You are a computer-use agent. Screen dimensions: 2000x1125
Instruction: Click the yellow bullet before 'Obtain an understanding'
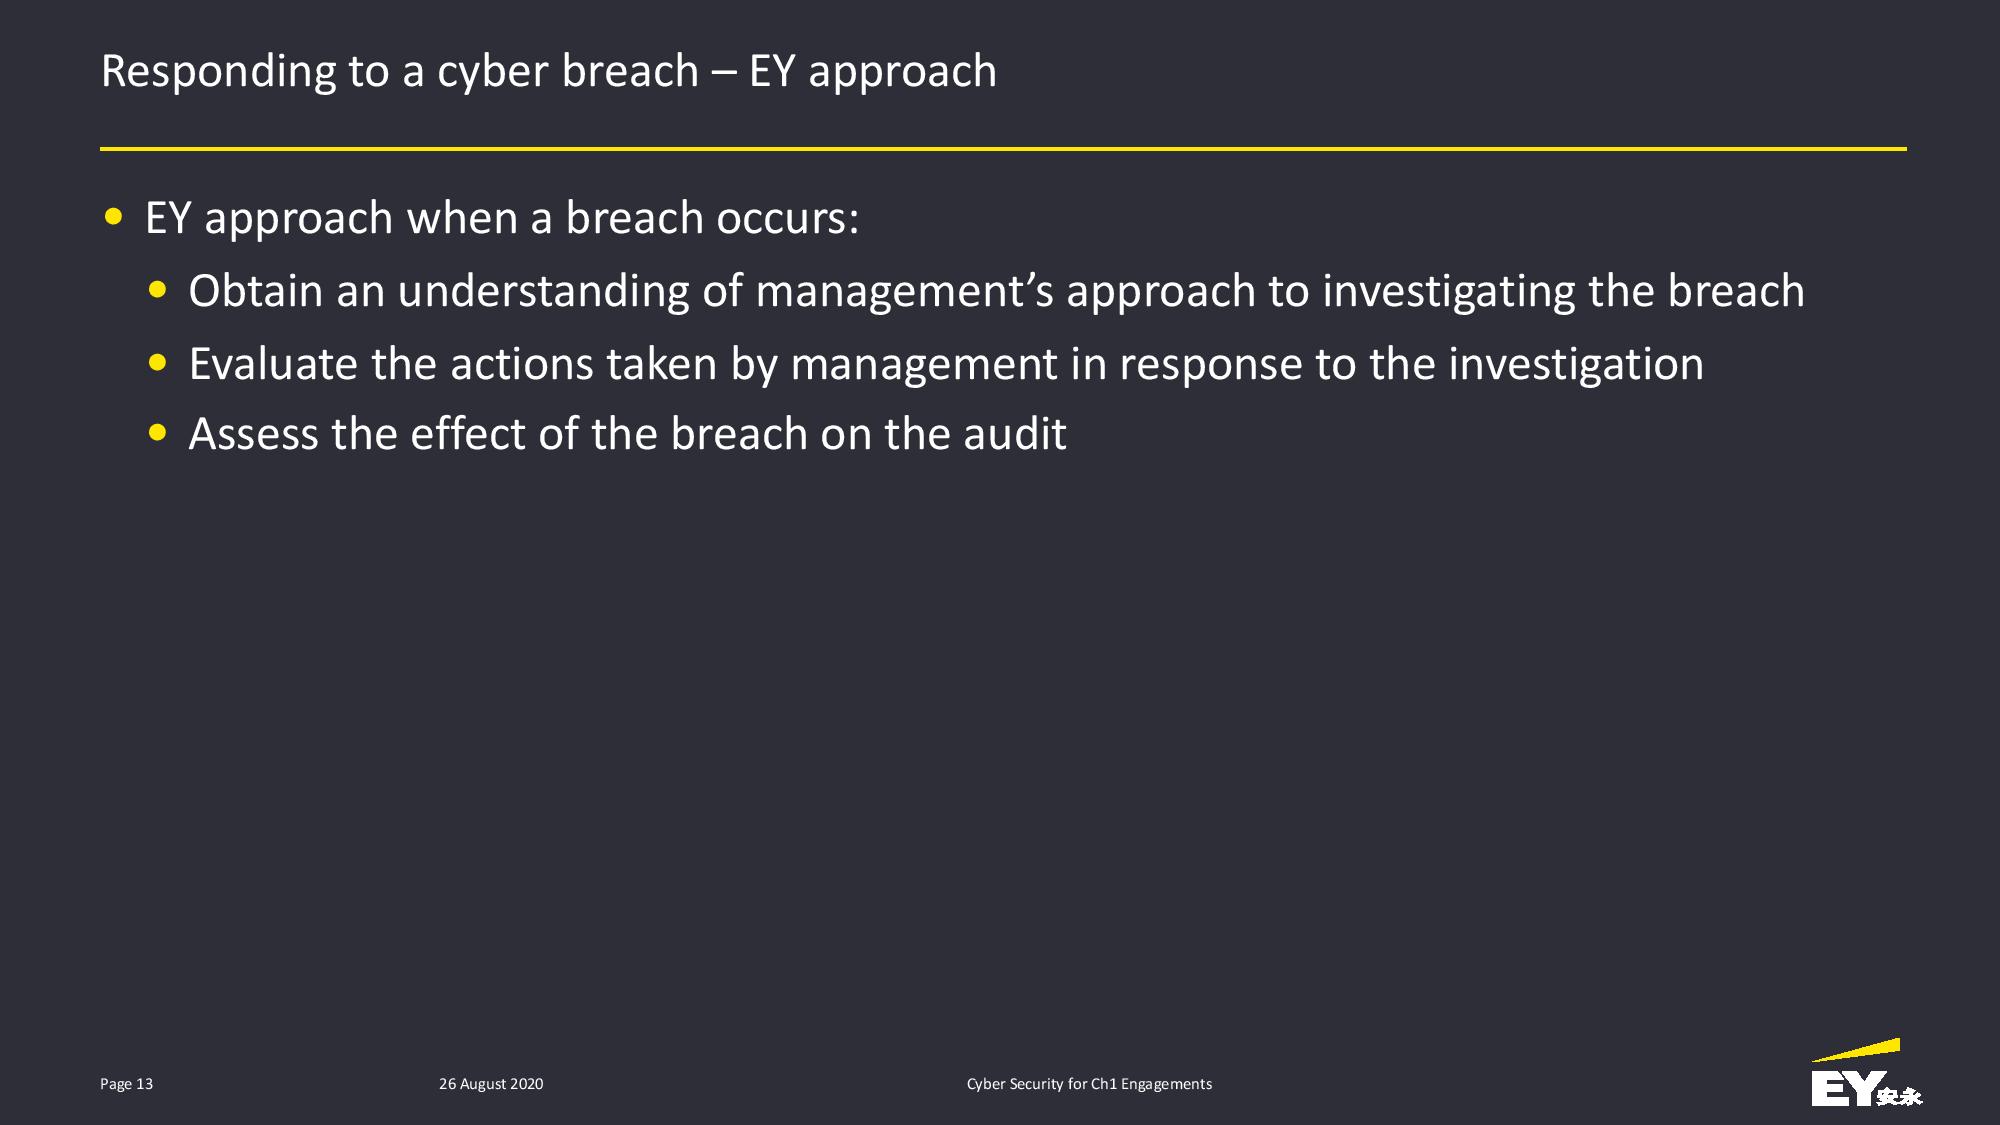158,290
